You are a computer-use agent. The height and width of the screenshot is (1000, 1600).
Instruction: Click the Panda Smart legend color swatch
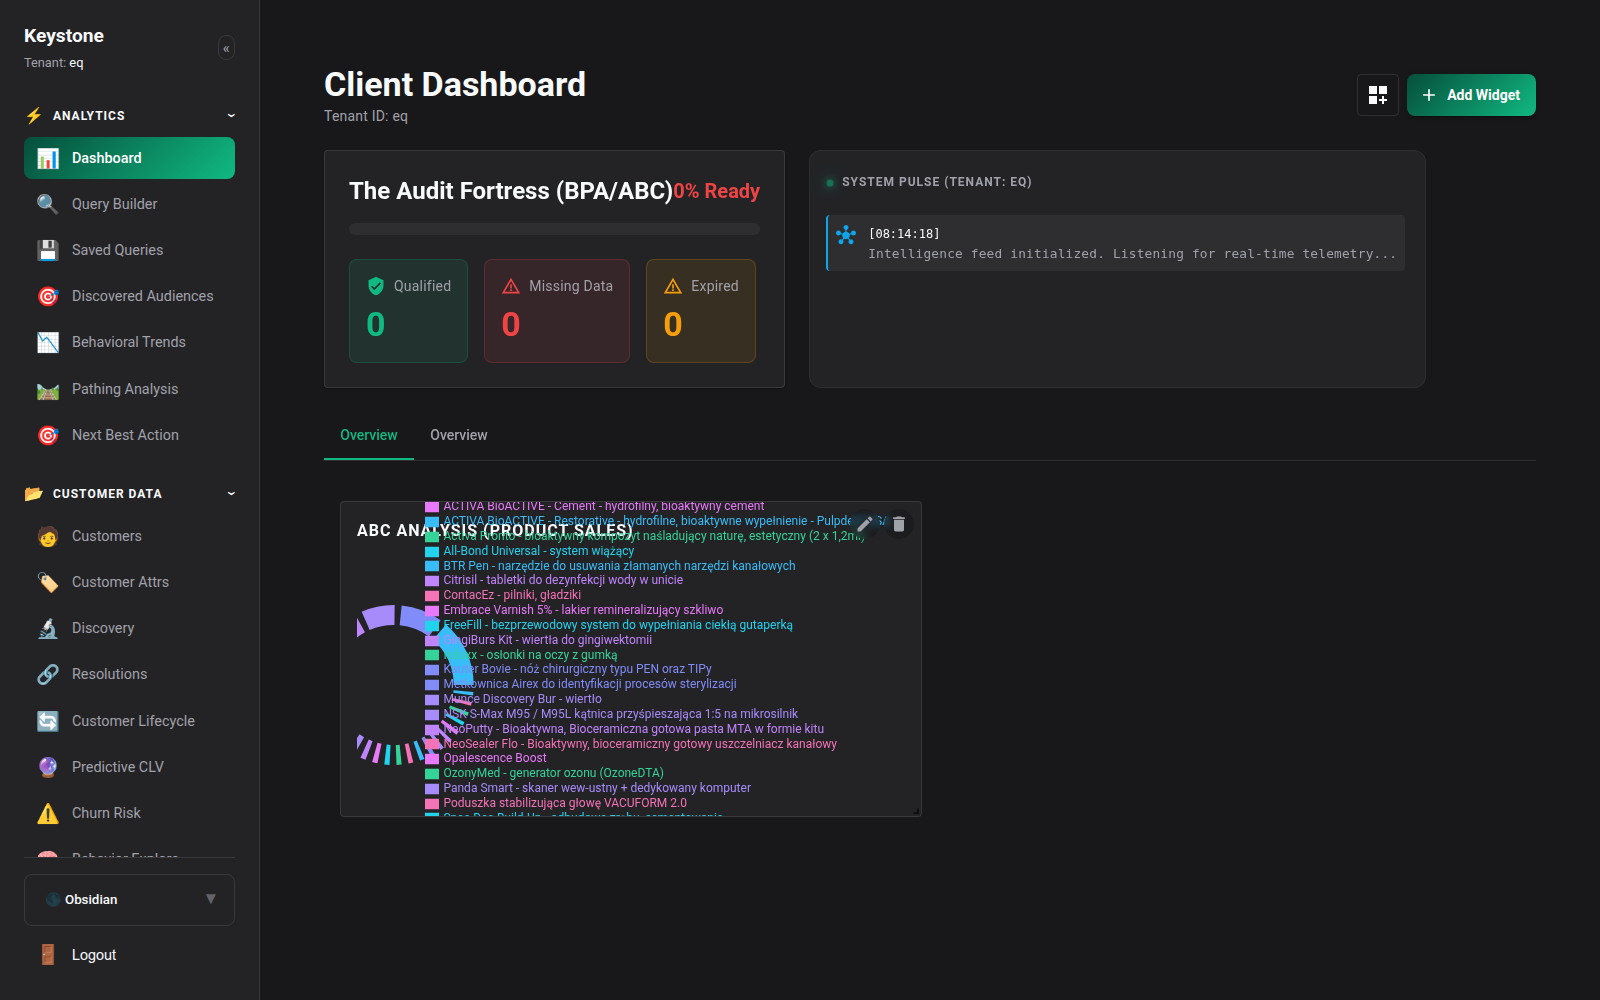[x=432, y=788]
